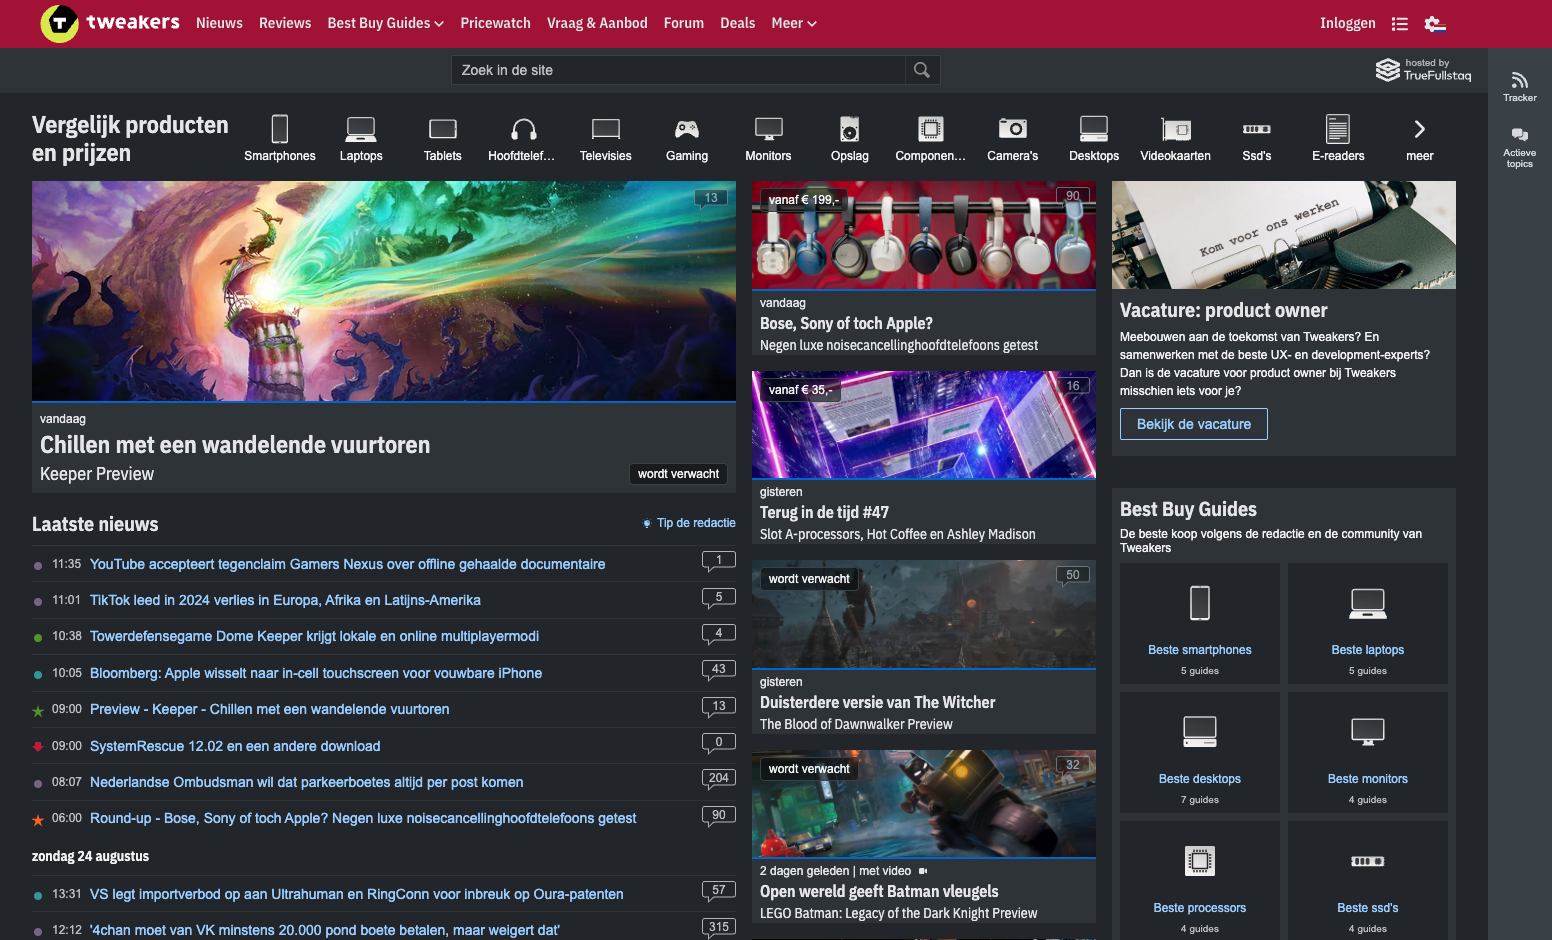
Task: Open Nederlandse Ombudsman parkeerboetes article
Action: 306,782
